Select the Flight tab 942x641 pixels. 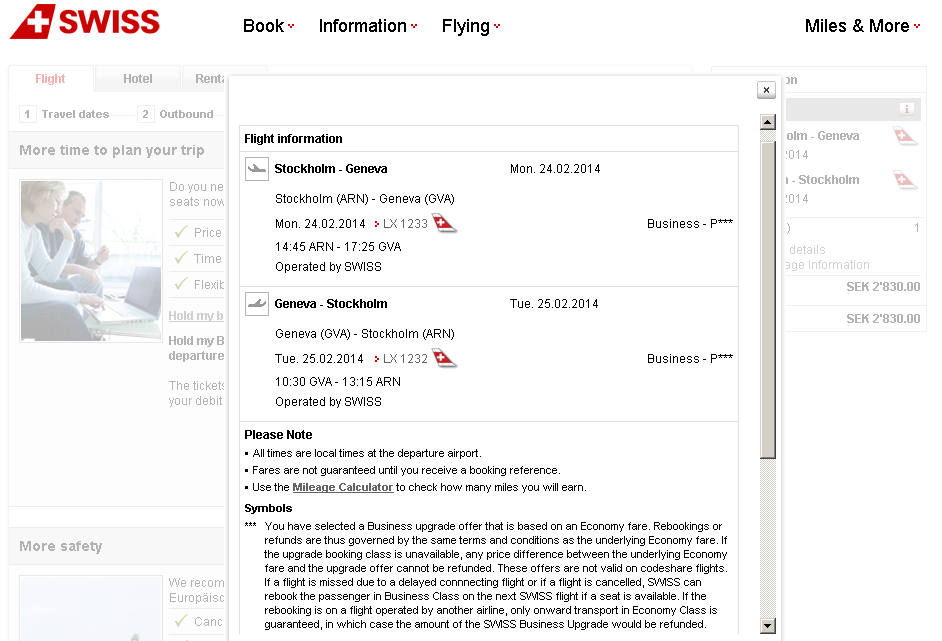[50, 79]
